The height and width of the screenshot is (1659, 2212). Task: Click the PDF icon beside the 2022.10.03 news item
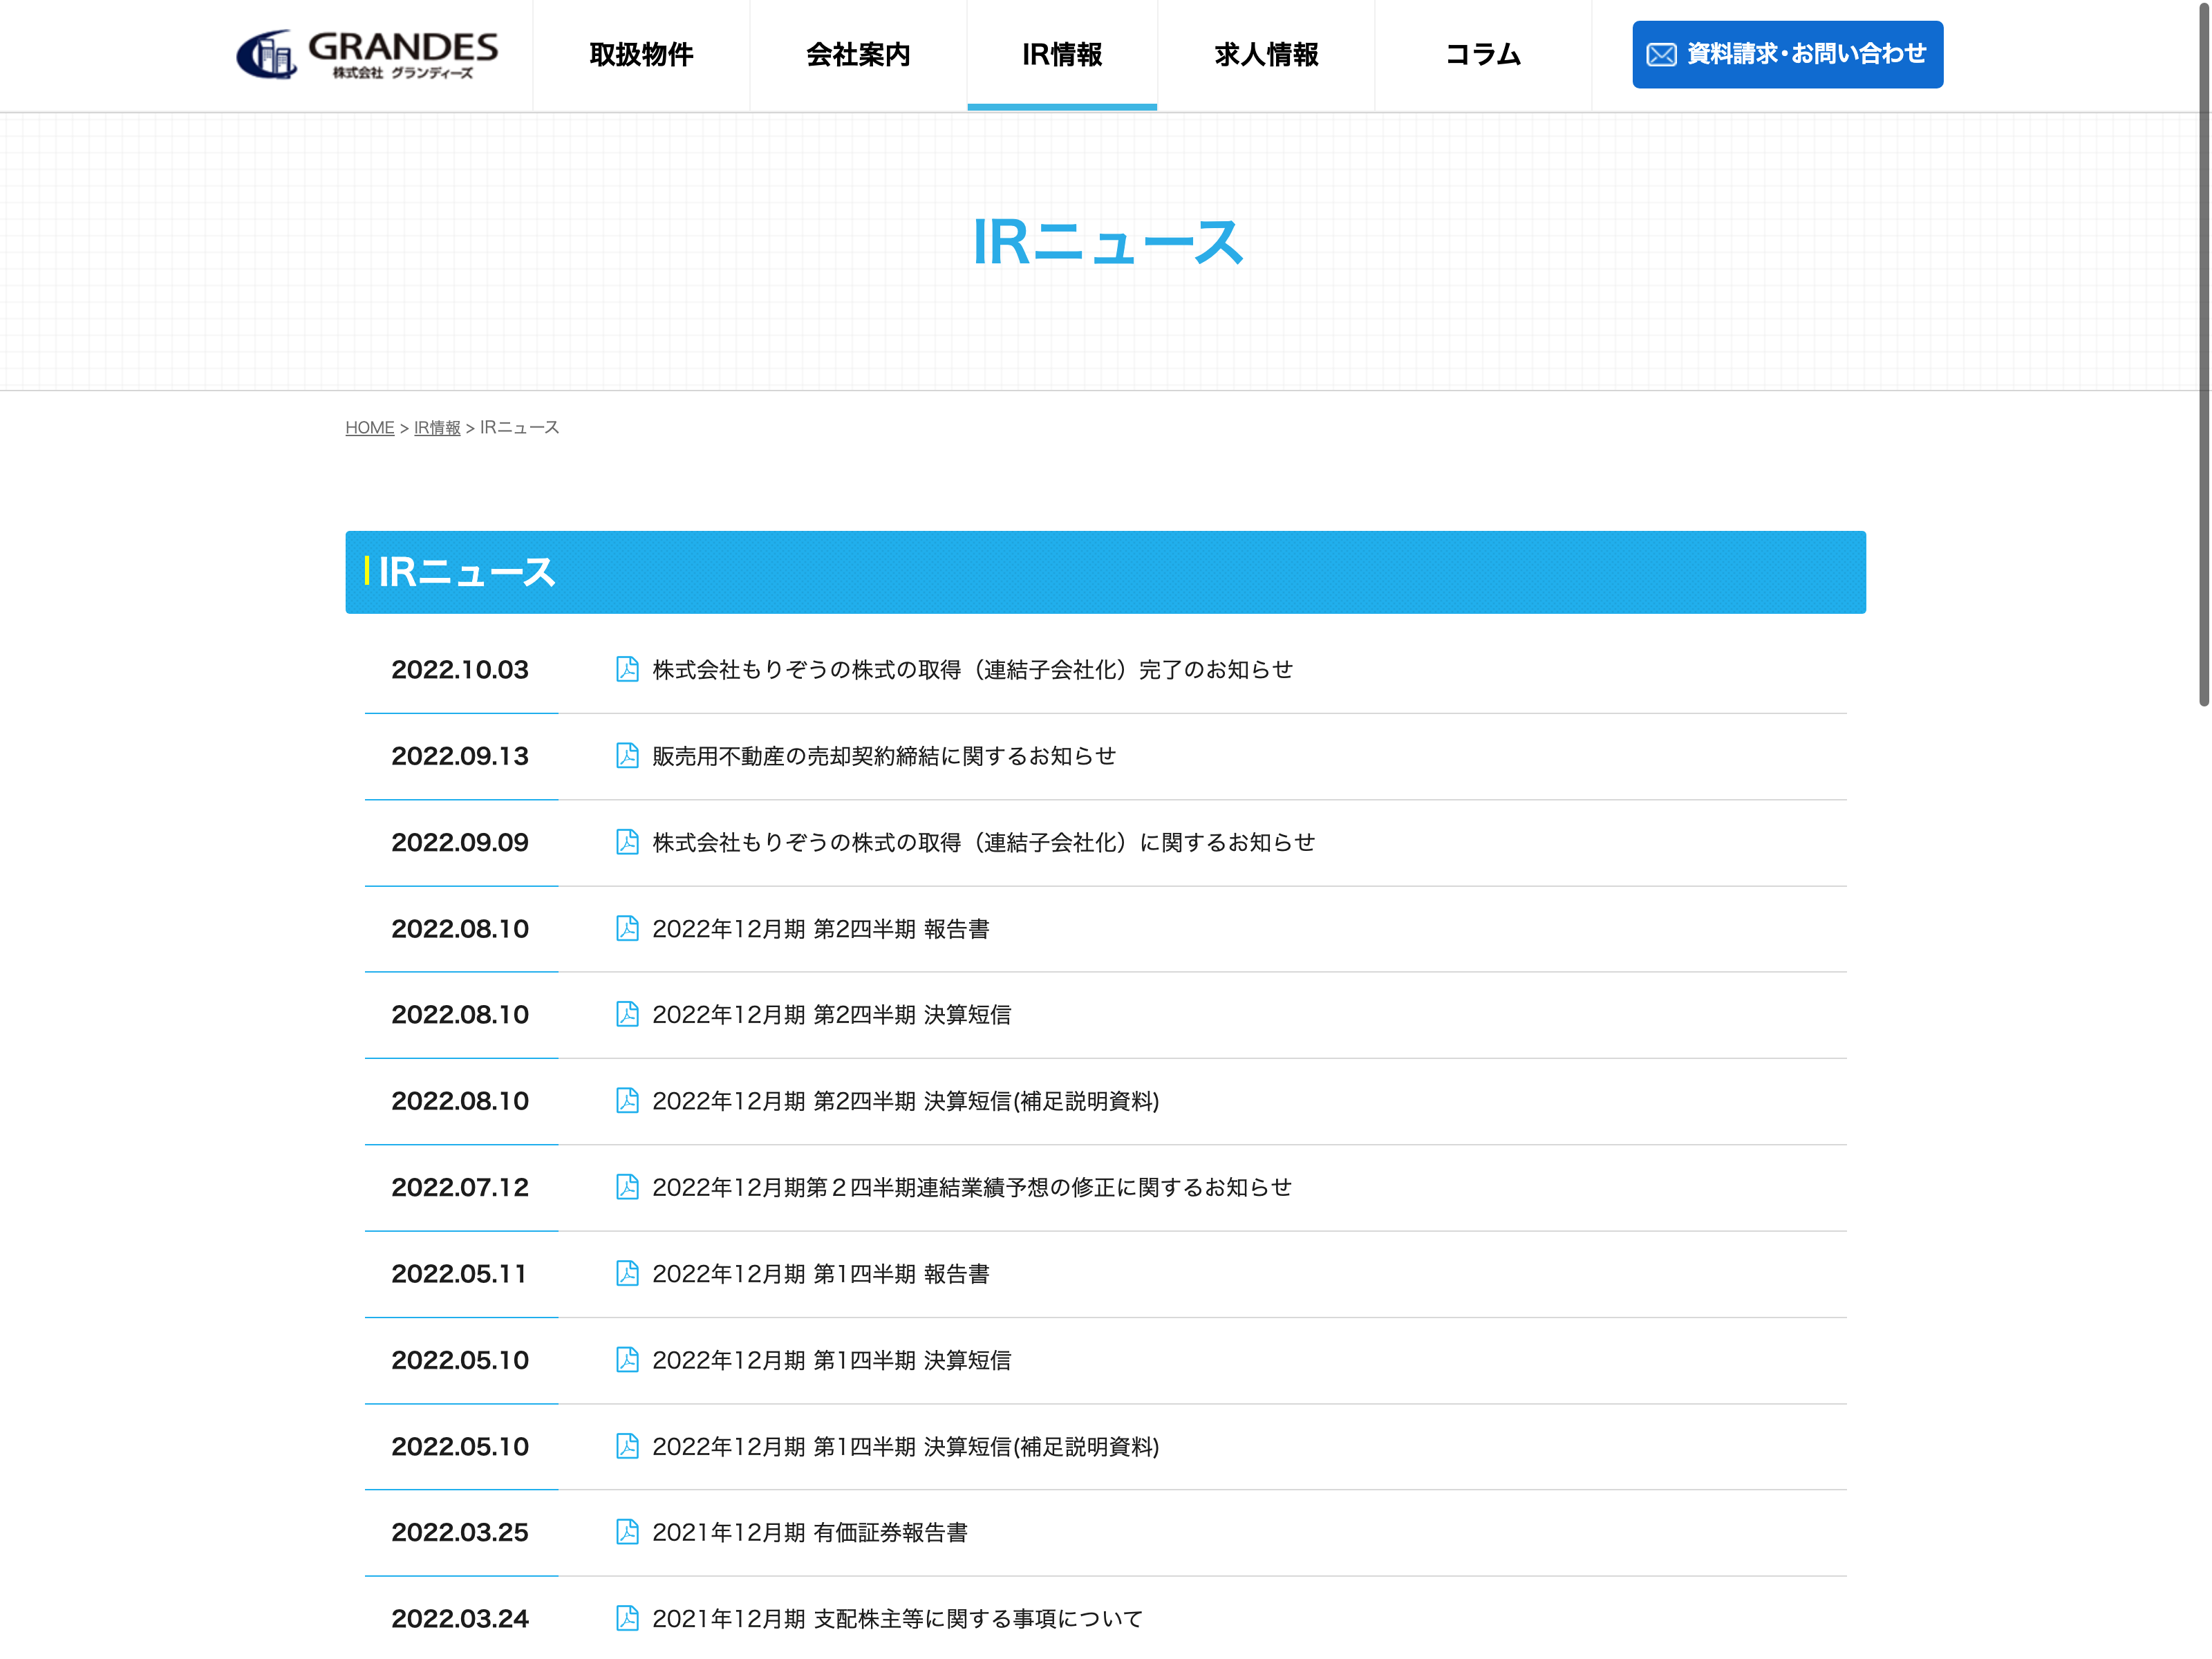click(627, 669)
